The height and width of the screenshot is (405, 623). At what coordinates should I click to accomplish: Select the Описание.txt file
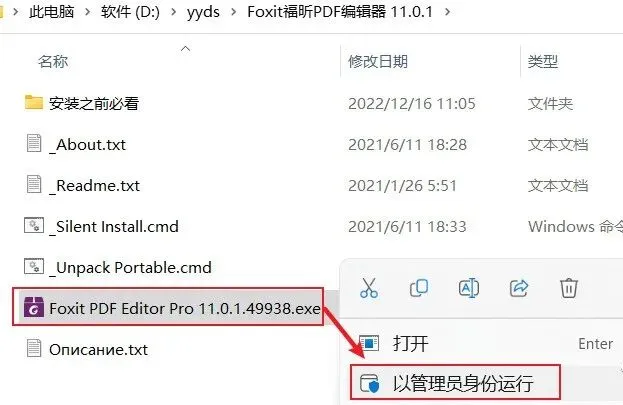[99, 349]
